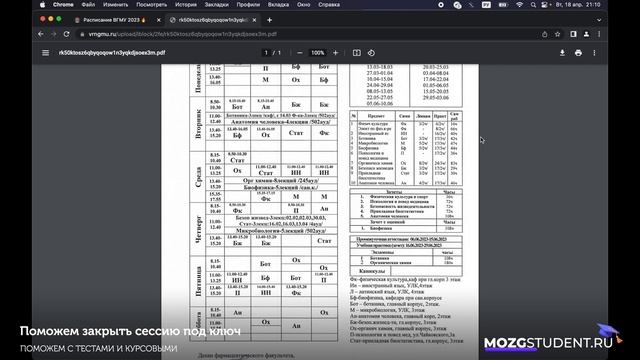Open Wi-Fi status menu
Image resolution: width=640 pixels, height=360 pixels.
click(519, 5)
